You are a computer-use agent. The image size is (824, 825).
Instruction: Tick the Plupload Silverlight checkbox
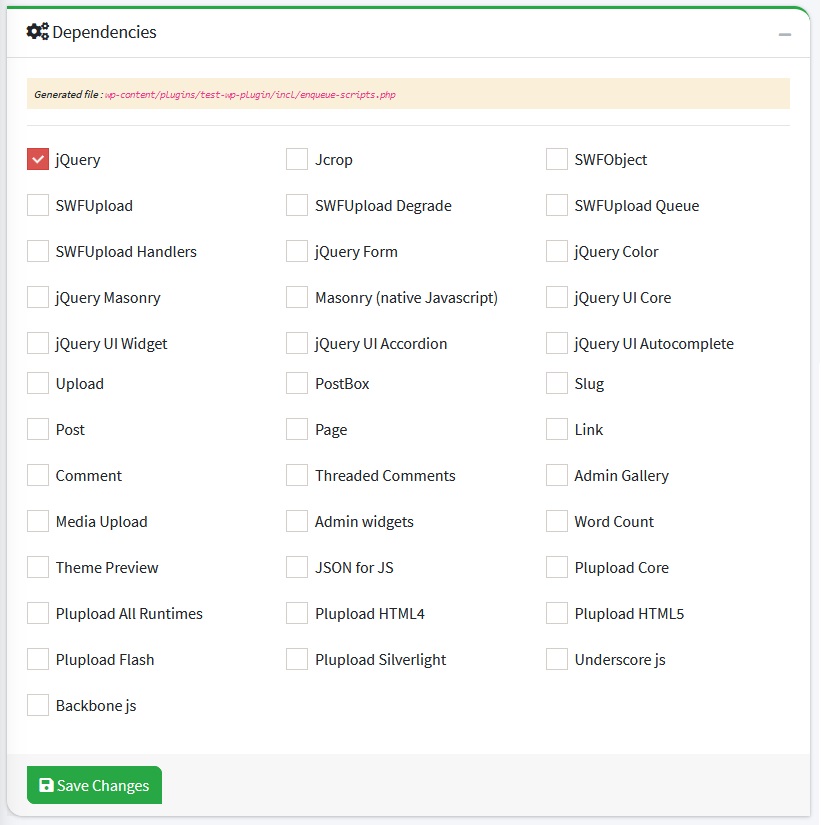[x=297, y=659]
